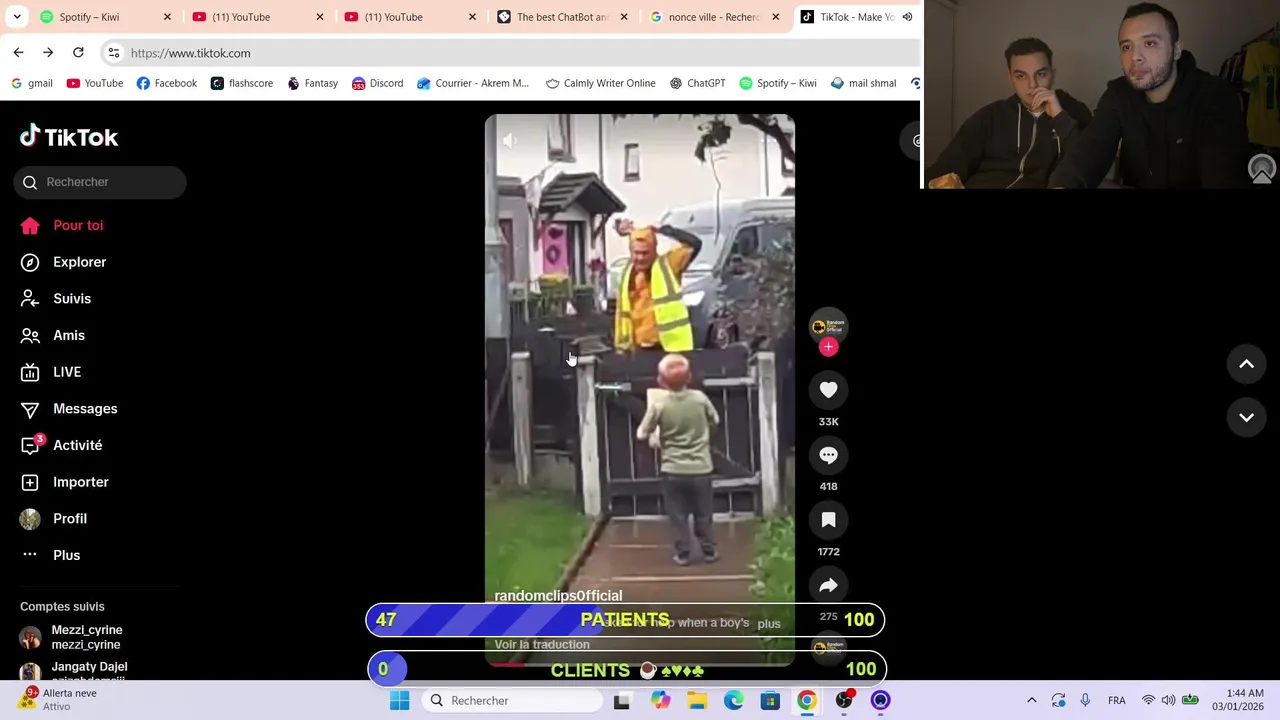Share the video via arrow icon
Viewport: 1280px width, 720px height.
point(828,585)
